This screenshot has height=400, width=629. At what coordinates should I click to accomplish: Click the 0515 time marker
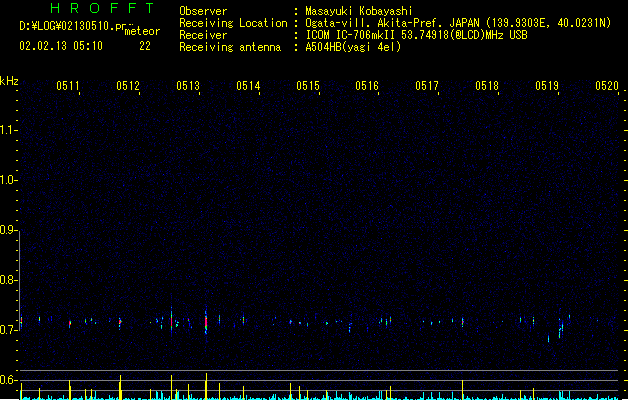(308, 86)
